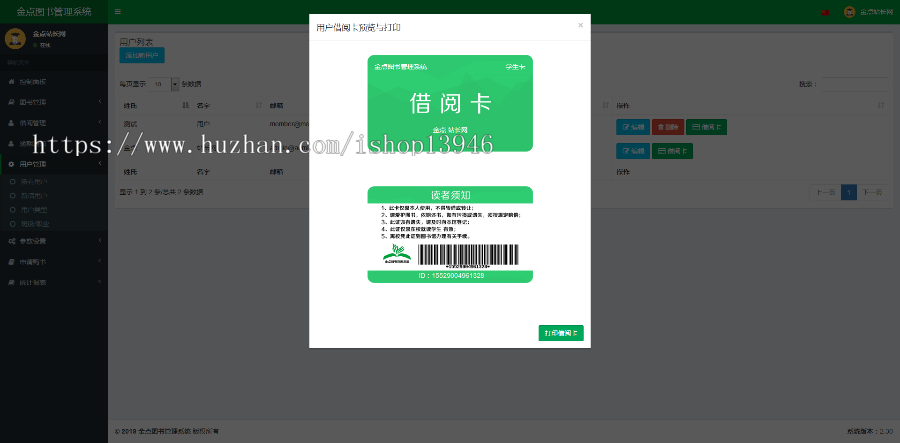This screenshot has height=443, width=900.
Task: Click the green print borrowing card button
Action: click(561, 333)
